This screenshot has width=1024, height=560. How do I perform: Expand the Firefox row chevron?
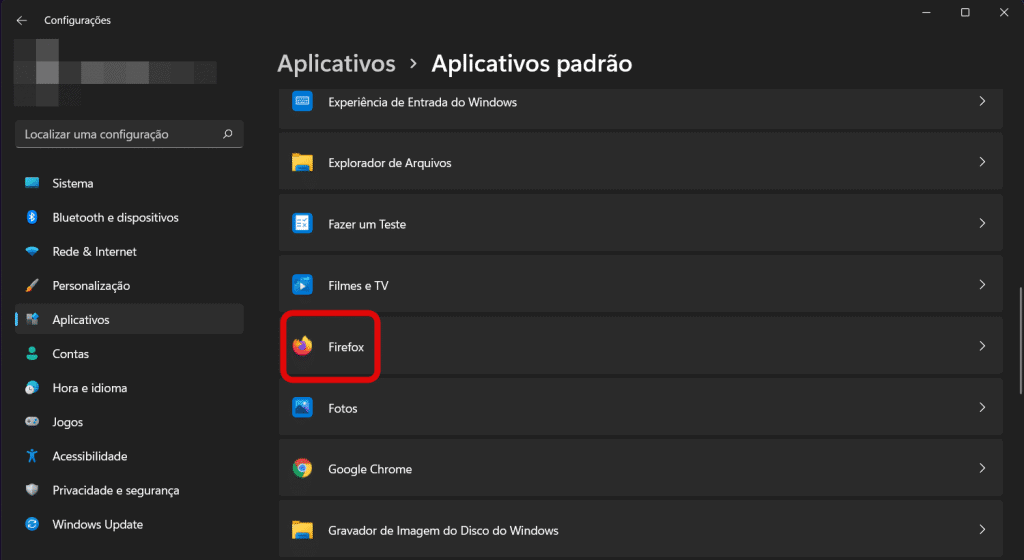tap(982, 346)
